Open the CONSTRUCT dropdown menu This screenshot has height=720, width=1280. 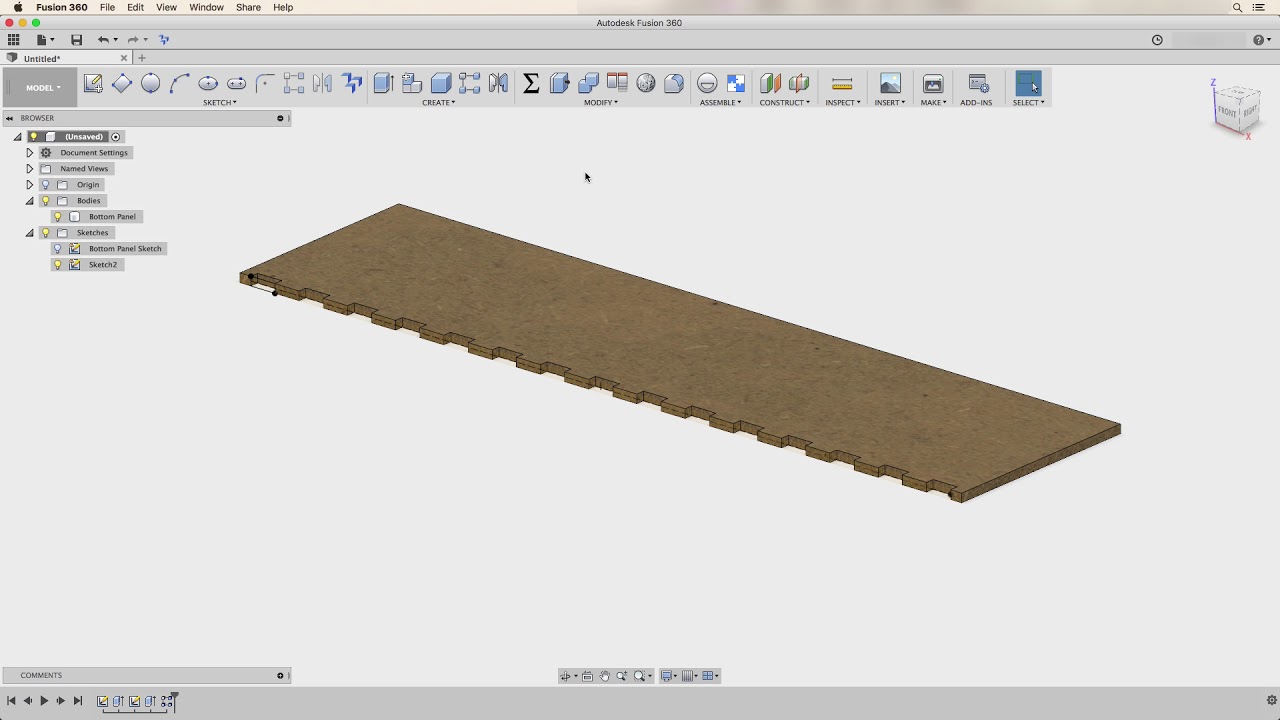[785, 102]
